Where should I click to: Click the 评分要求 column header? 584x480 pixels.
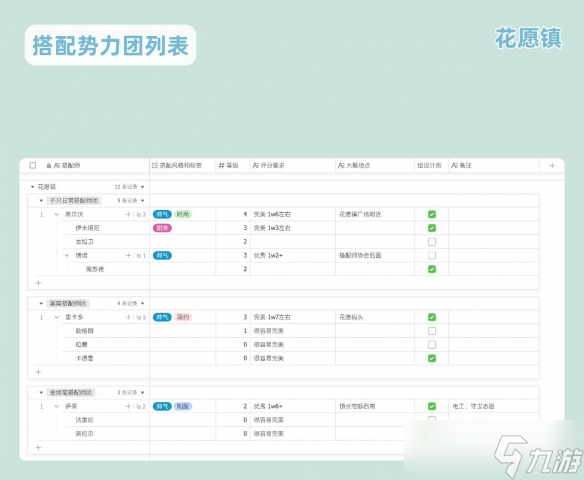point(293,165)
